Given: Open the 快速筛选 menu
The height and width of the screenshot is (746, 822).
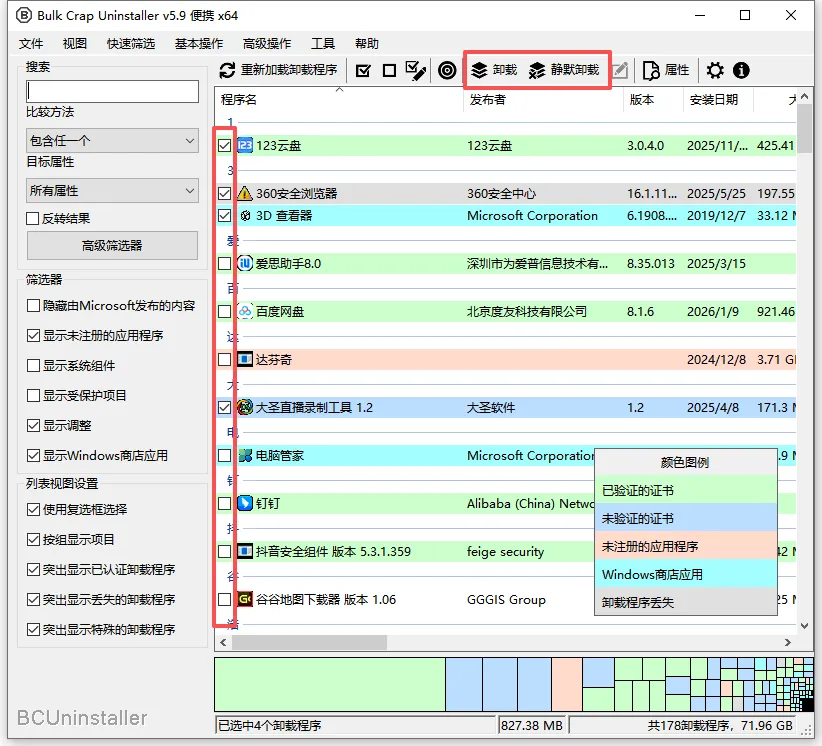Looking at the screenshot, I should click(131, 44).
